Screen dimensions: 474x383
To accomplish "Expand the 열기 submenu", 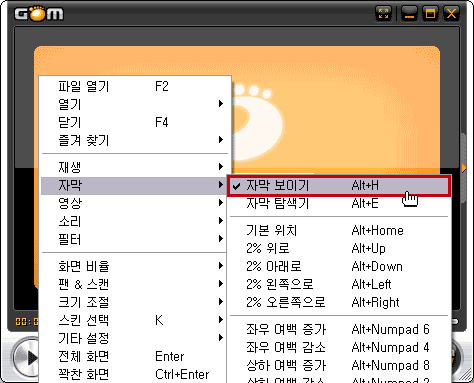I will (x=136, y=104).
